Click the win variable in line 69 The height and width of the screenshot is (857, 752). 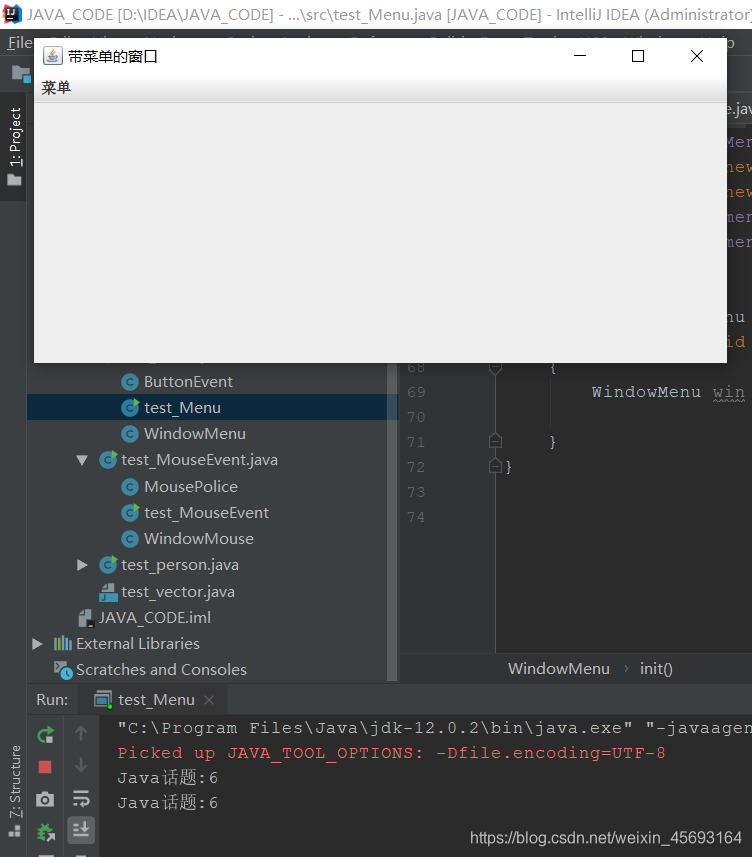(x=728, y=392)
